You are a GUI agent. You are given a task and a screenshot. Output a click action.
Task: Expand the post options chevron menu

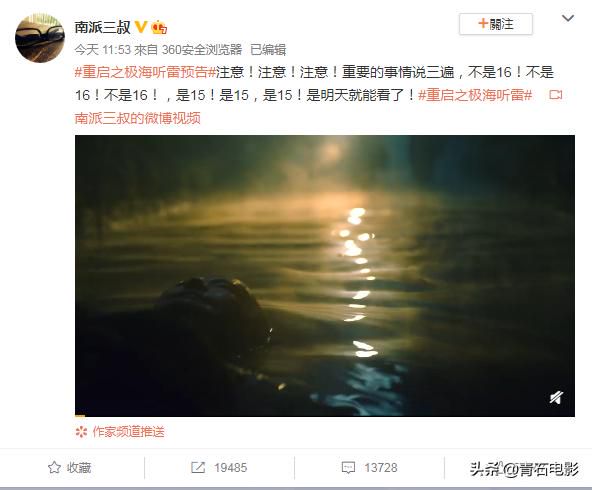pos(568,18)
